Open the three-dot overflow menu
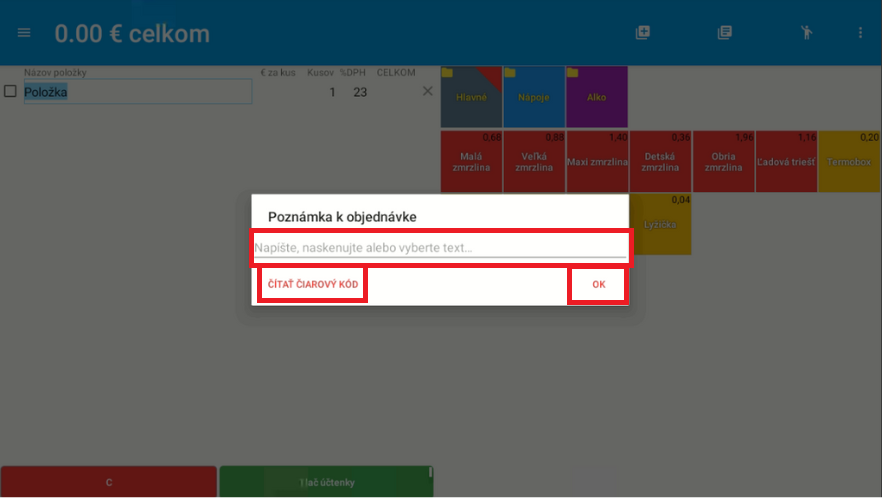The image size is (882, 498). click(x=860, y=33)
